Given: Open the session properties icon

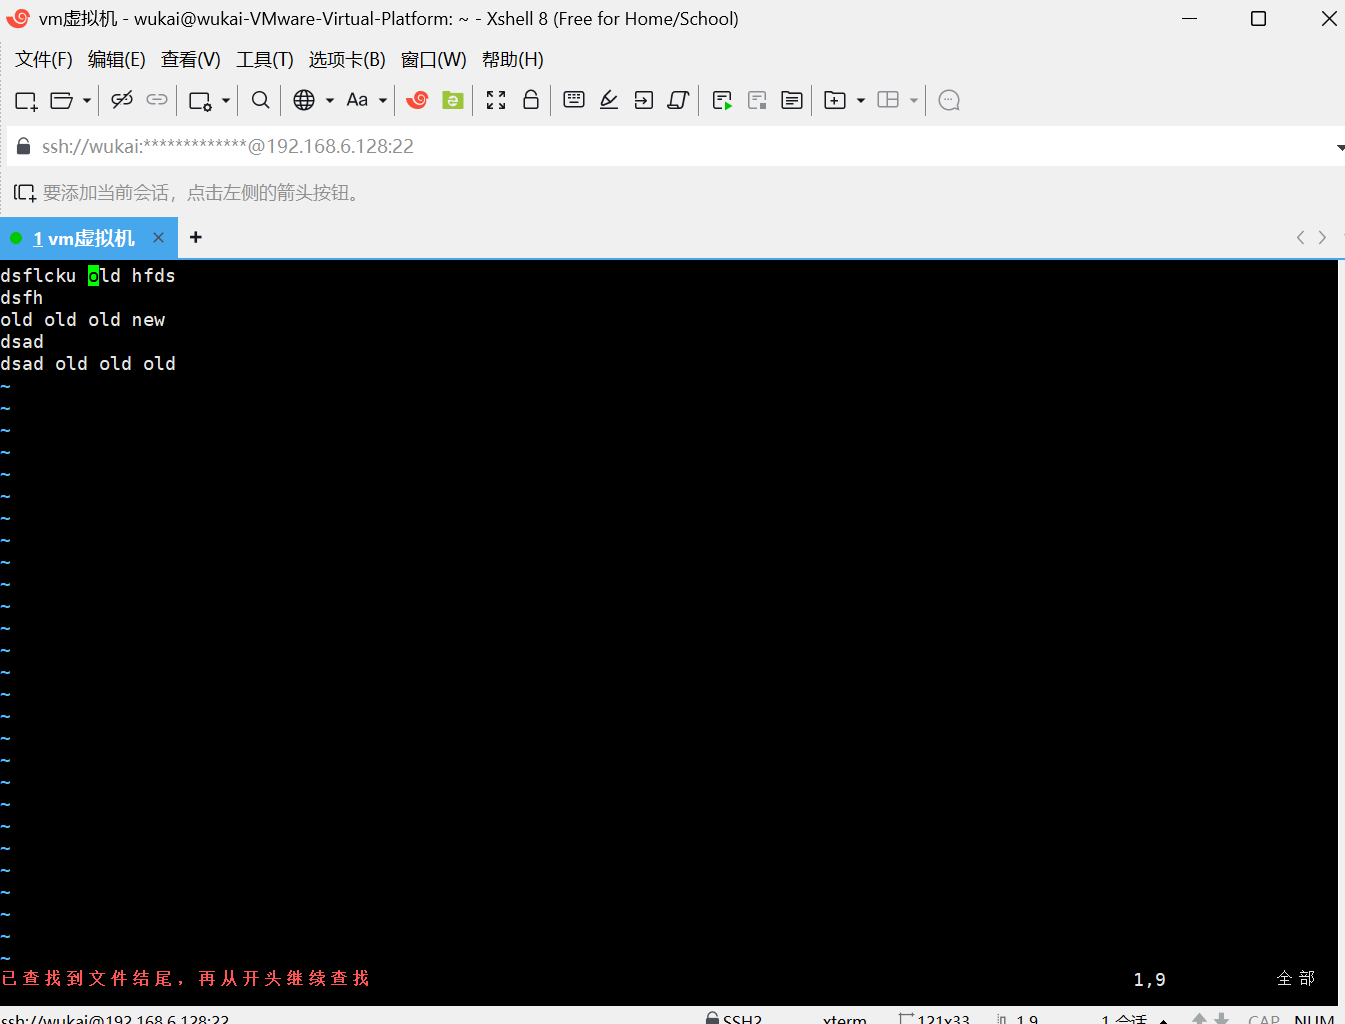Looking at the screenshot, I should [200, 100].
